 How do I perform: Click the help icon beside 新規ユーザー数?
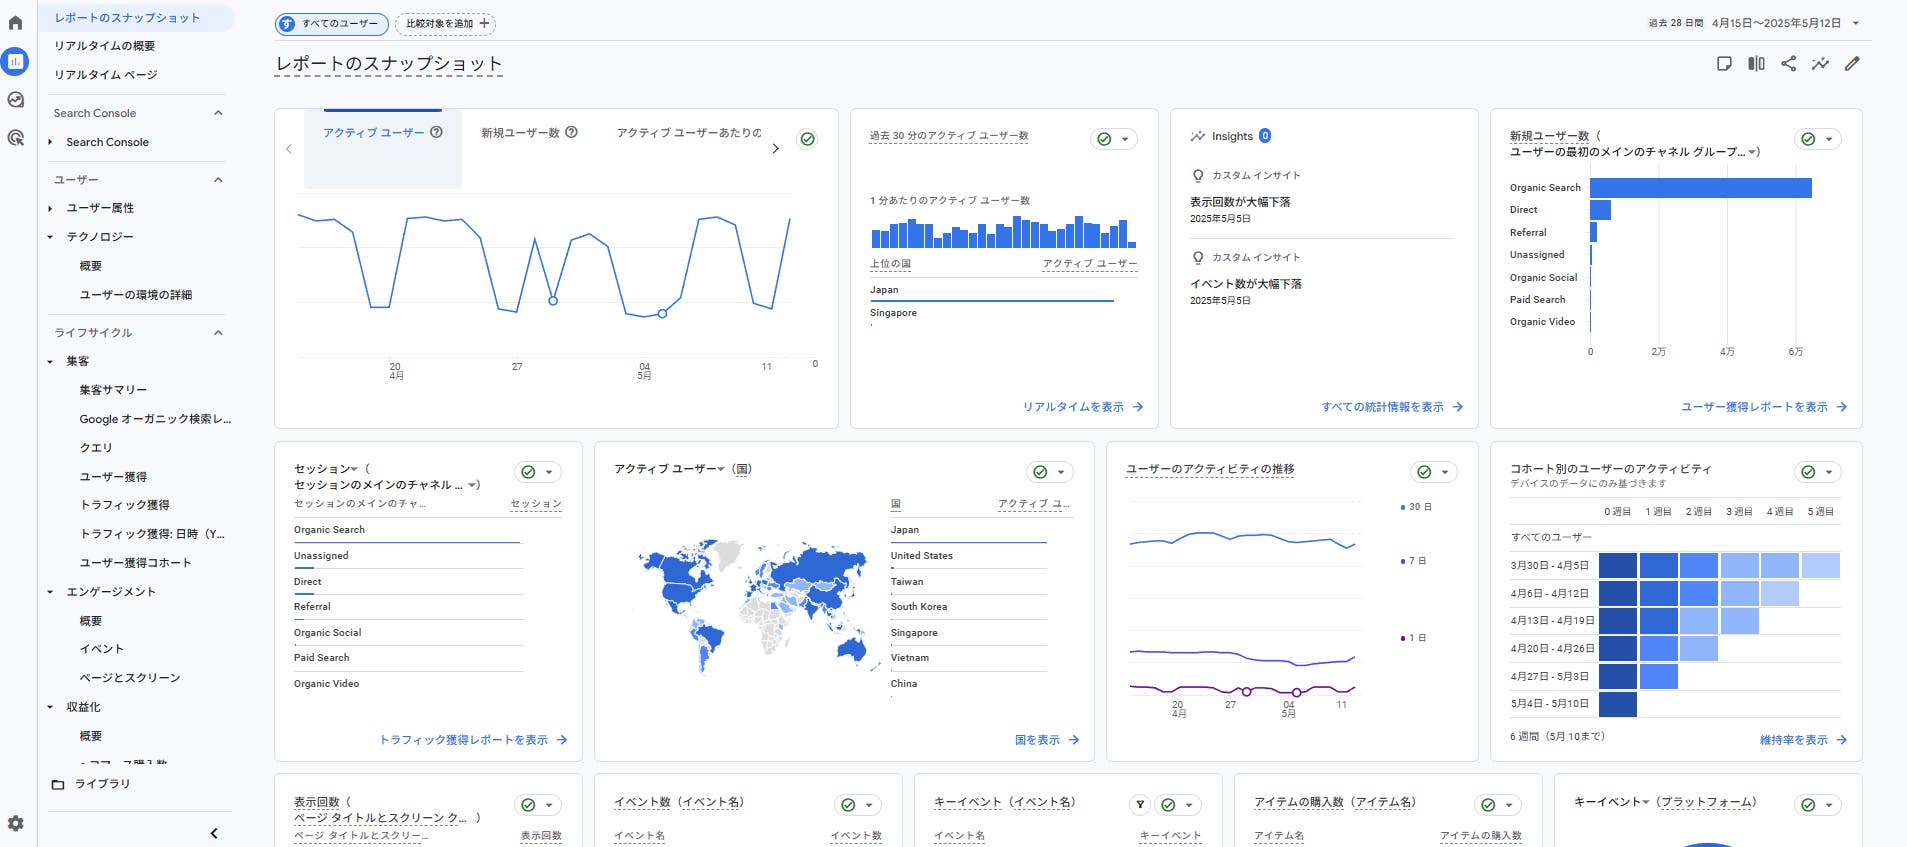[x=571, y=132]
